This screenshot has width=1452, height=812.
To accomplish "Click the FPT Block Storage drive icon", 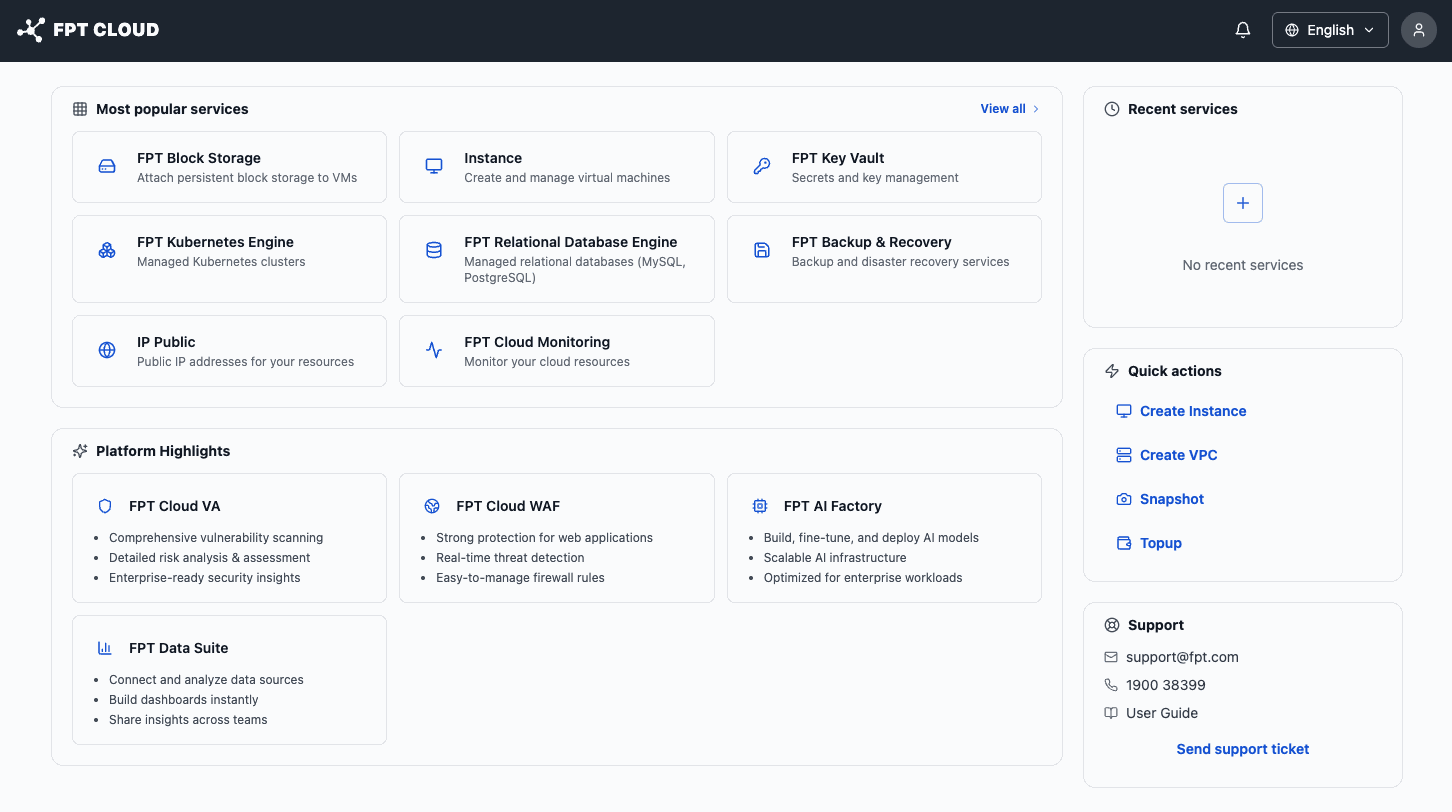I will click(x=107, y=166).
